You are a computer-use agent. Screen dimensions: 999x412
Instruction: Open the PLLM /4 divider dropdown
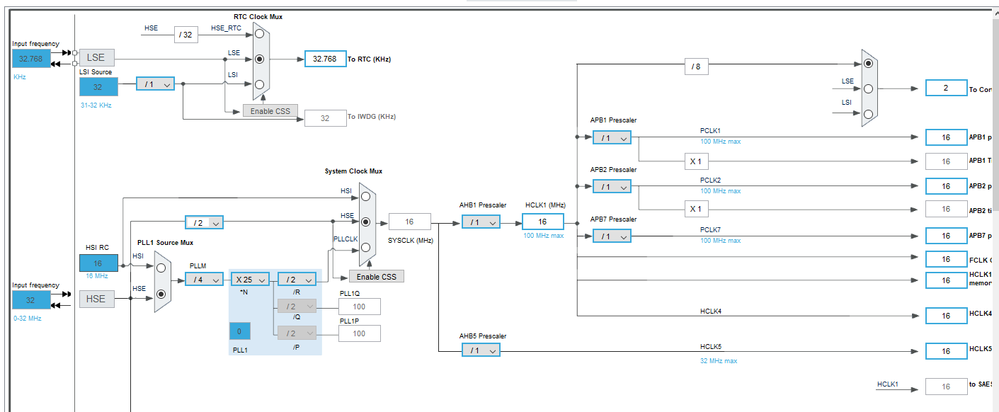click(204, 279)
